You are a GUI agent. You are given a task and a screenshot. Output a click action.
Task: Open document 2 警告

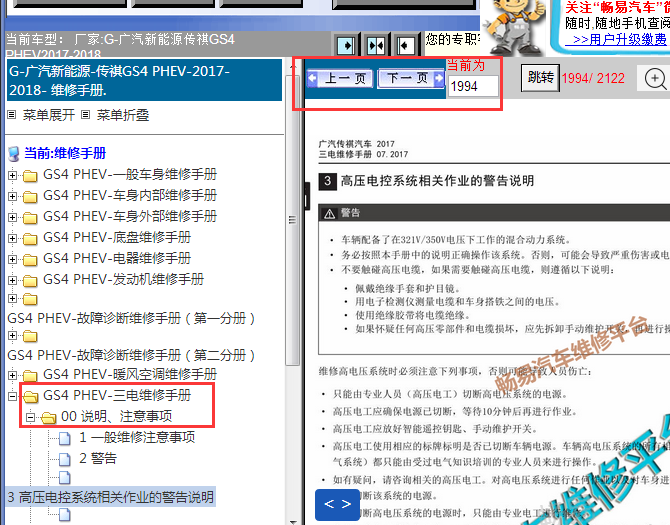(98, 458)
